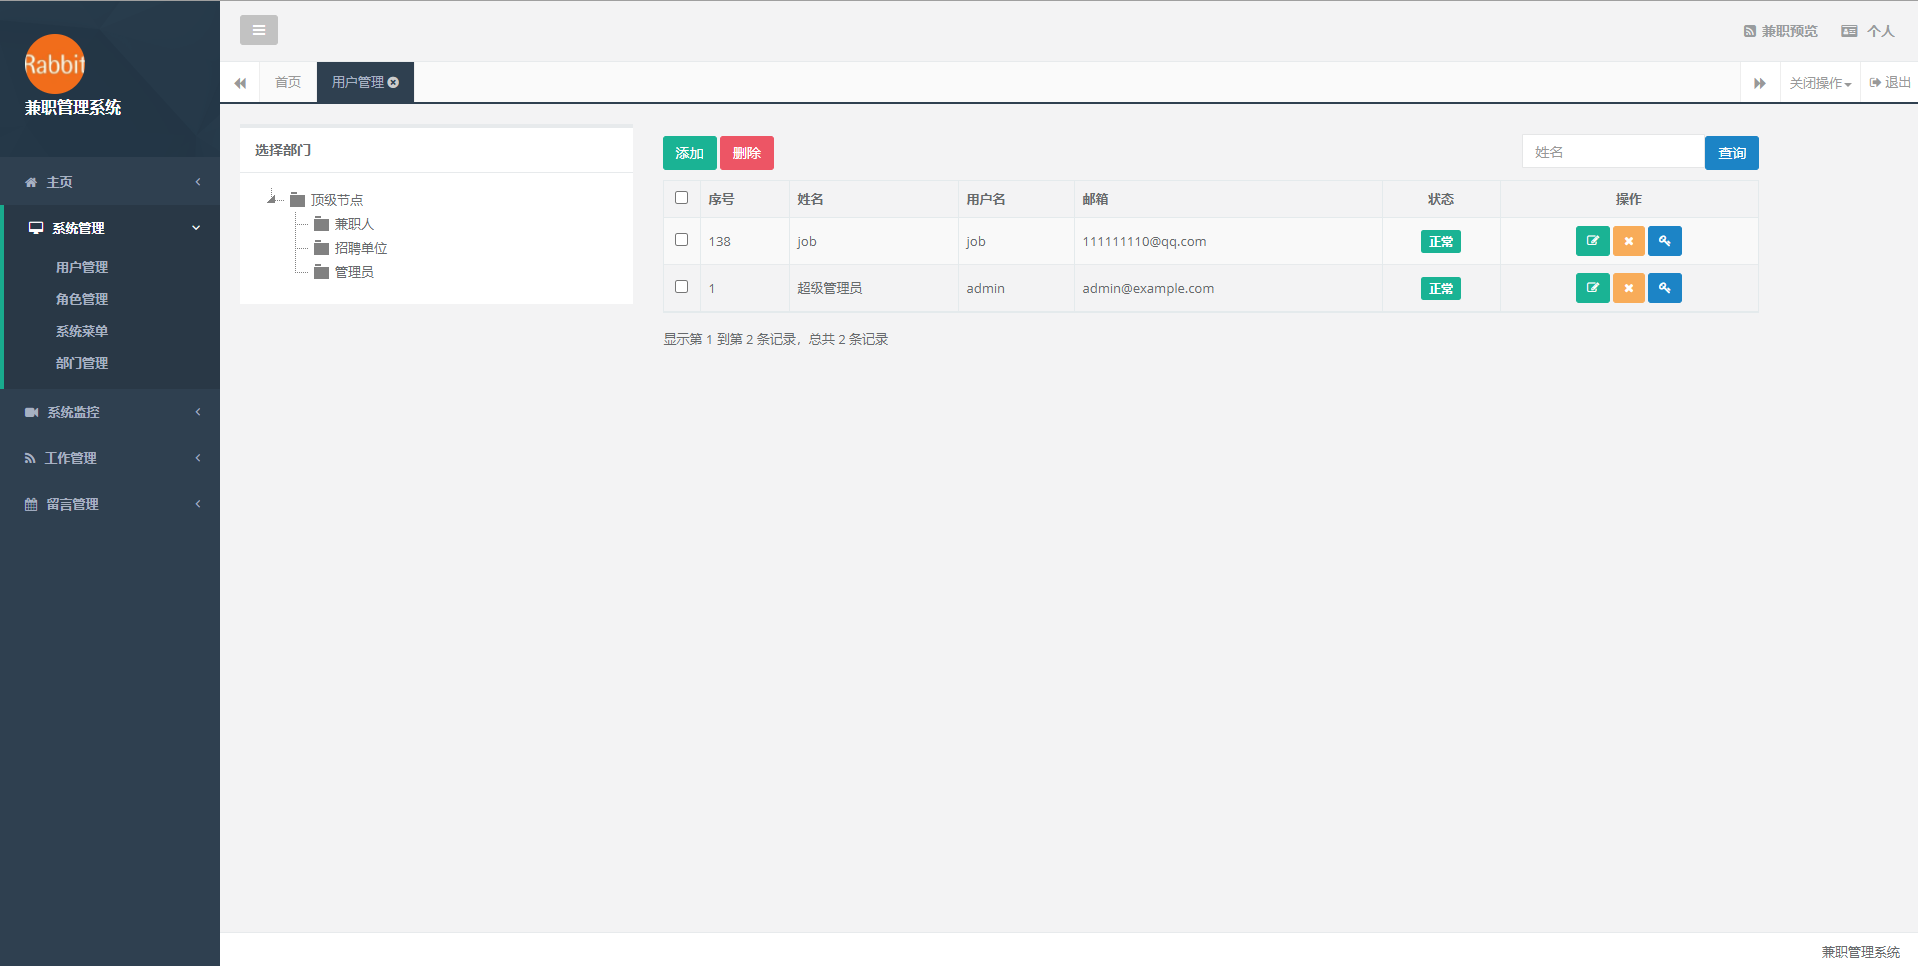The height and width of the screenshot is (966, 1918).
Task: Click the orange delete icon for job row
Action: point(1629,241)
